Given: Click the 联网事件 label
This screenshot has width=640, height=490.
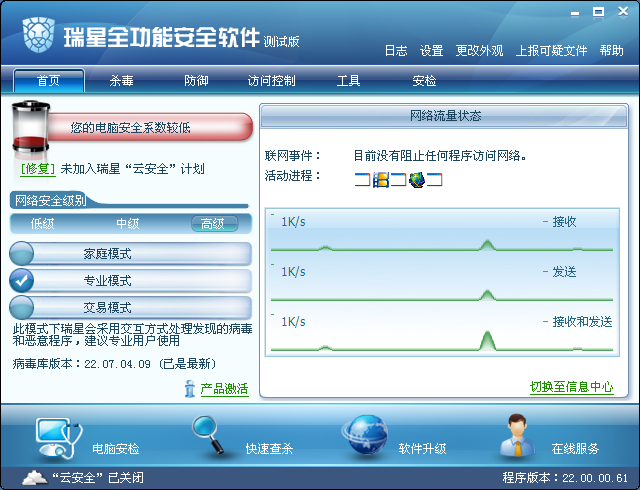Looking at the screenshot, I should 293,156.
